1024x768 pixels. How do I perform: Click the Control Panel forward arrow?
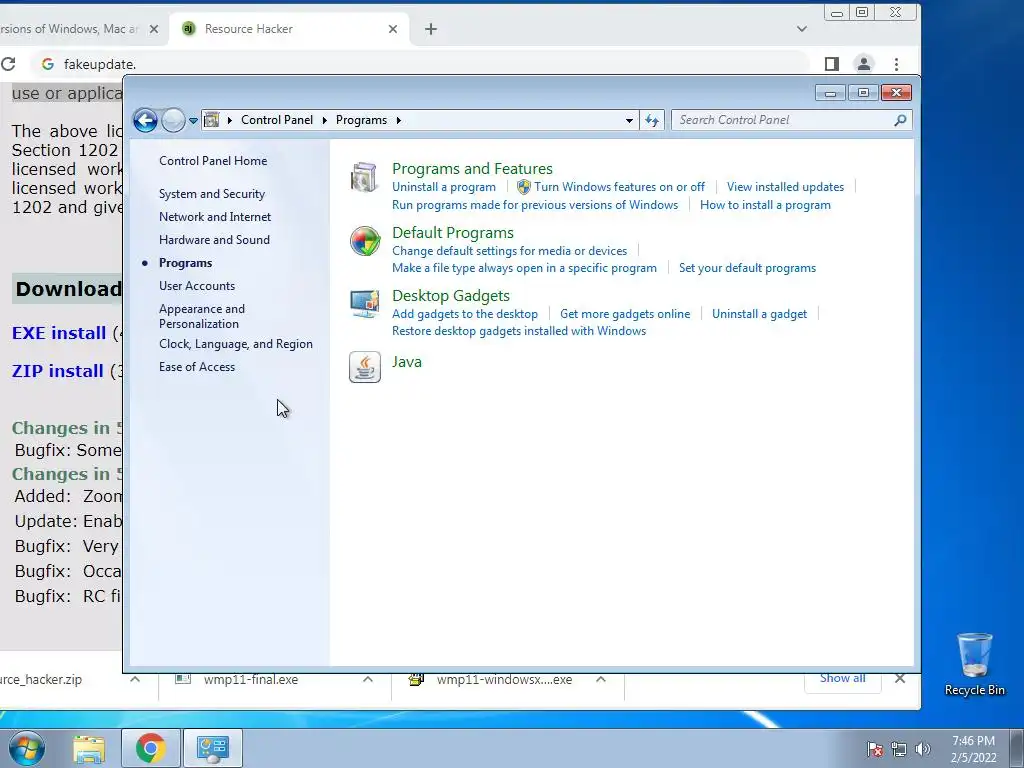click(173, 120)
